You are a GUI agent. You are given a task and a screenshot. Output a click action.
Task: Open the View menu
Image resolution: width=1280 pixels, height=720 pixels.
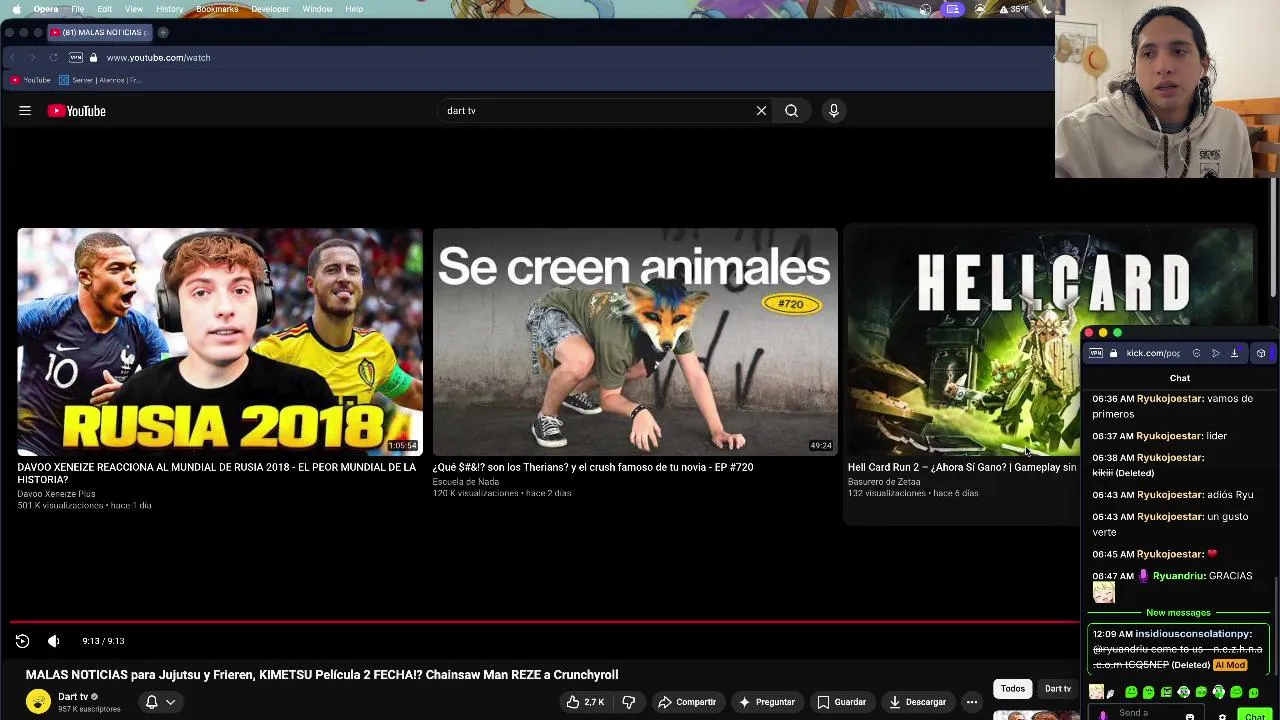tap(134, 9)
